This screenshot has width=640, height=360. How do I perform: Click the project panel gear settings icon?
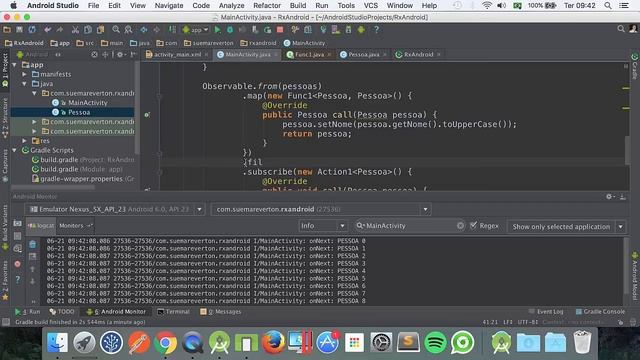[x=120, y=54]
